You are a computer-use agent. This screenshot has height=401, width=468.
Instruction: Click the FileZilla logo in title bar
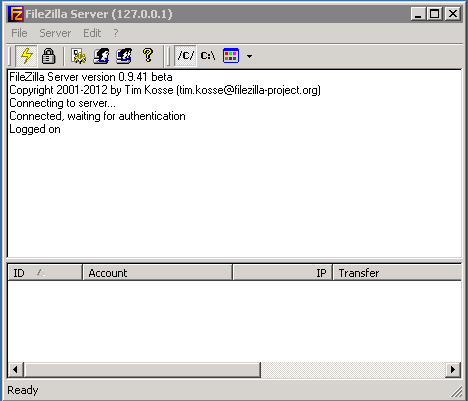[x=16, y=14]
